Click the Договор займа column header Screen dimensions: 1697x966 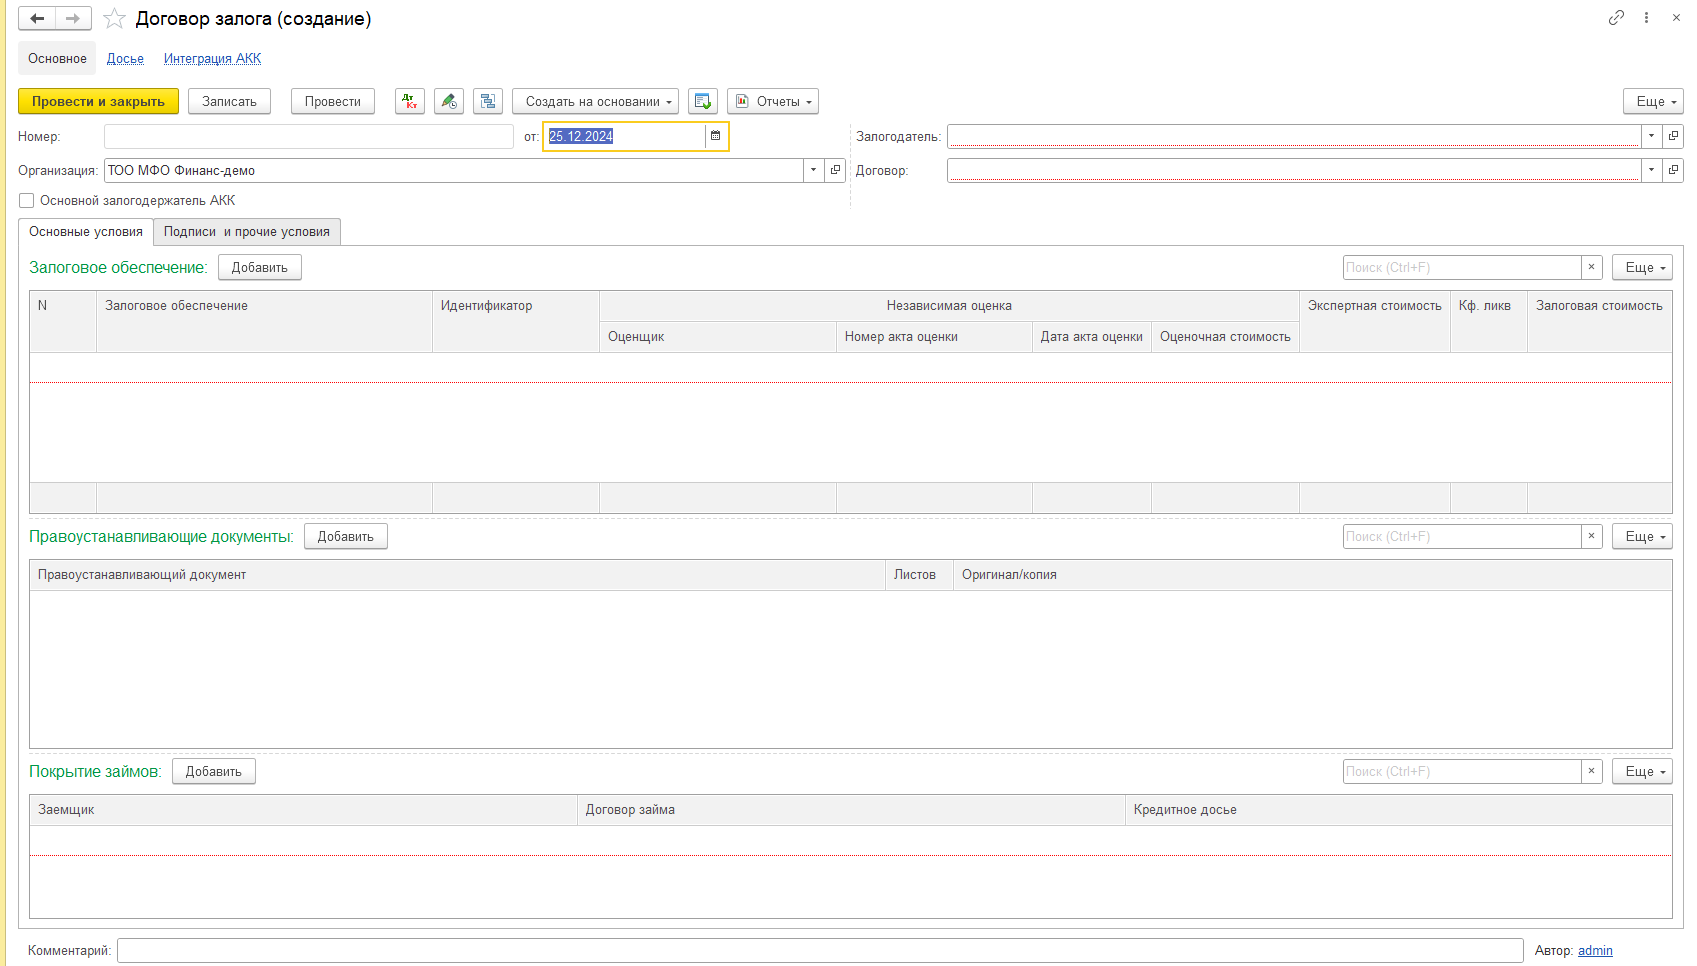coord(851,810)
